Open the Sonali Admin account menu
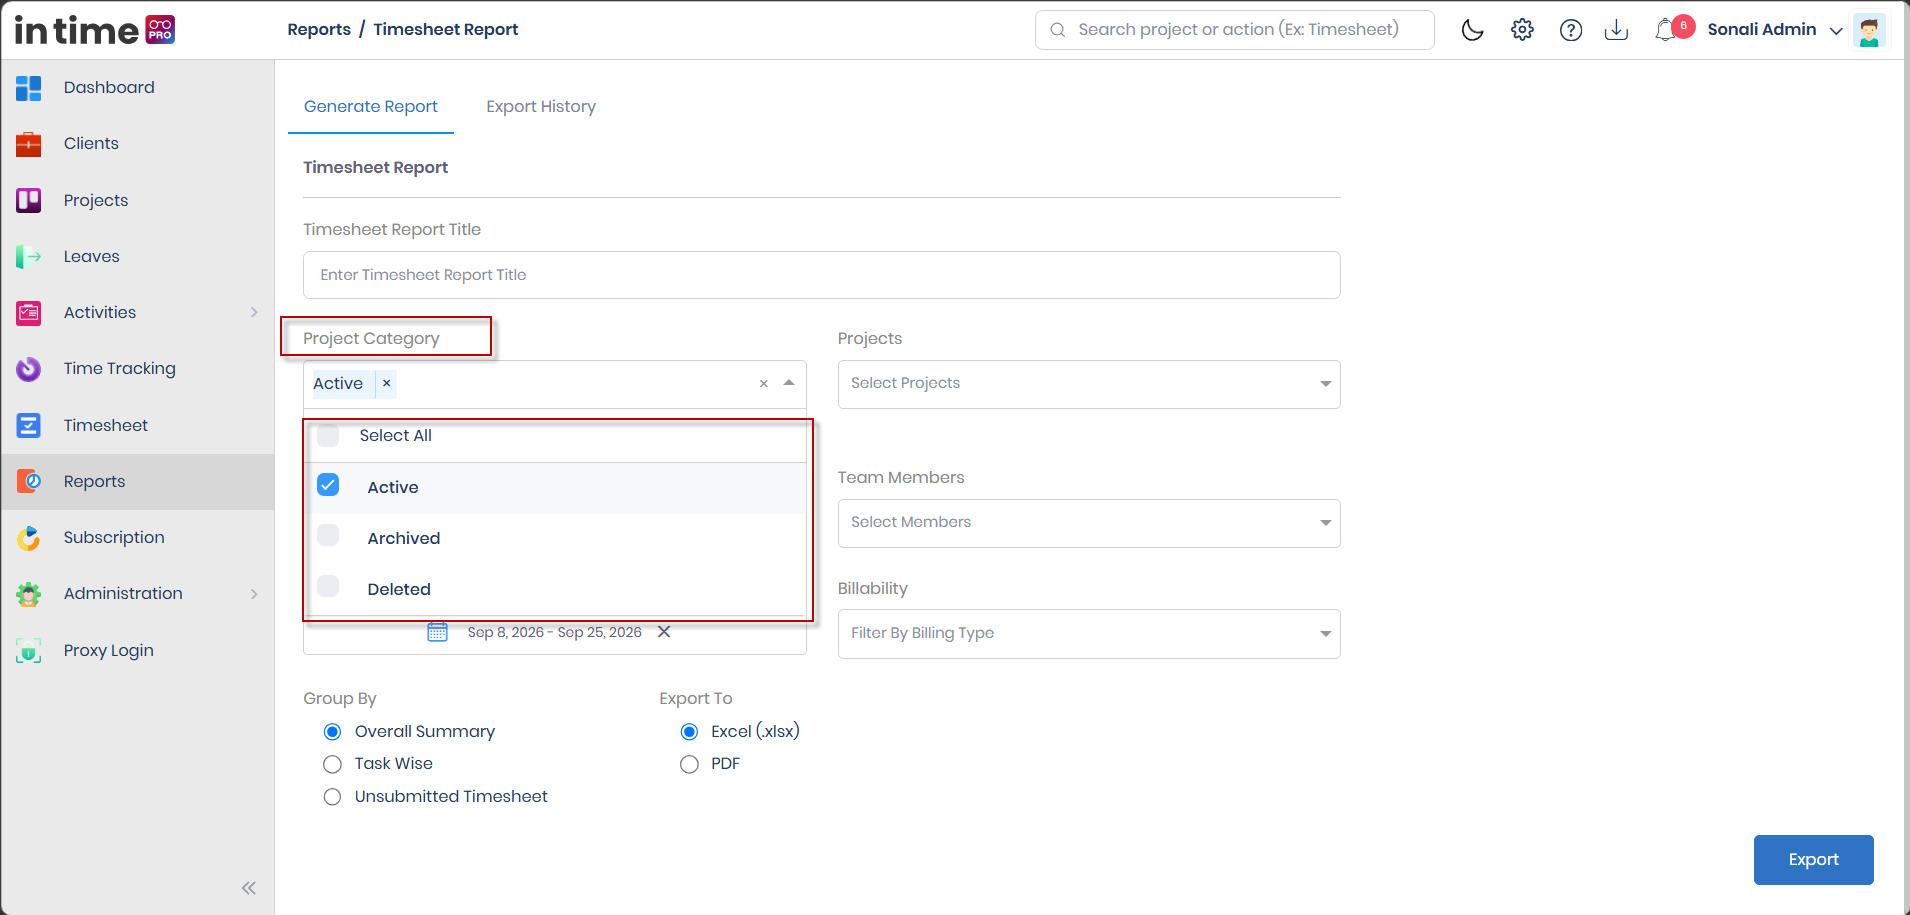 coord(1775,30)
